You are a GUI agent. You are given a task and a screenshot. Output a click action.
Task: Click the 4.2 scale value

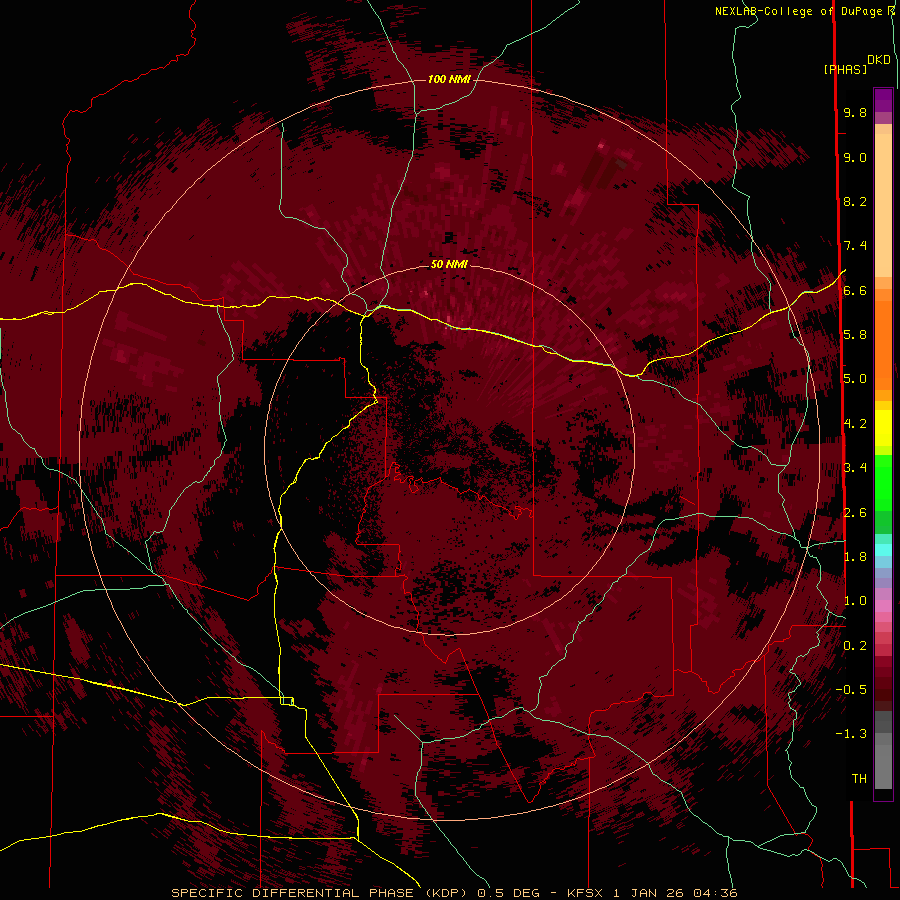click(x=855, y=424)
